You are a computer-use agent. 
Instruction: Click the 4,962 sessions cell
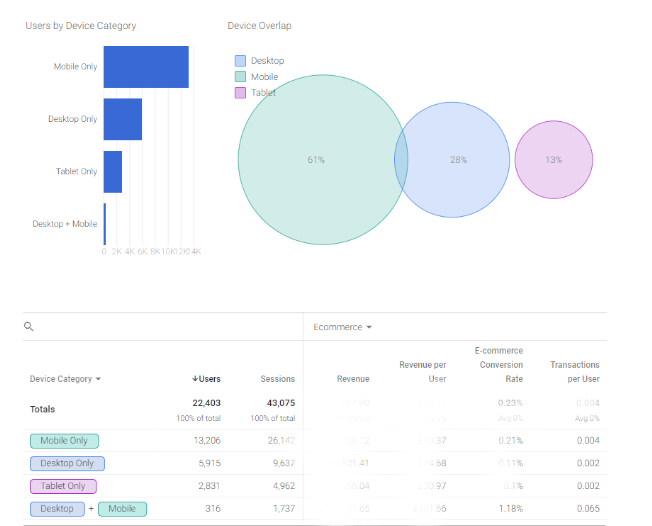[284, 486]
